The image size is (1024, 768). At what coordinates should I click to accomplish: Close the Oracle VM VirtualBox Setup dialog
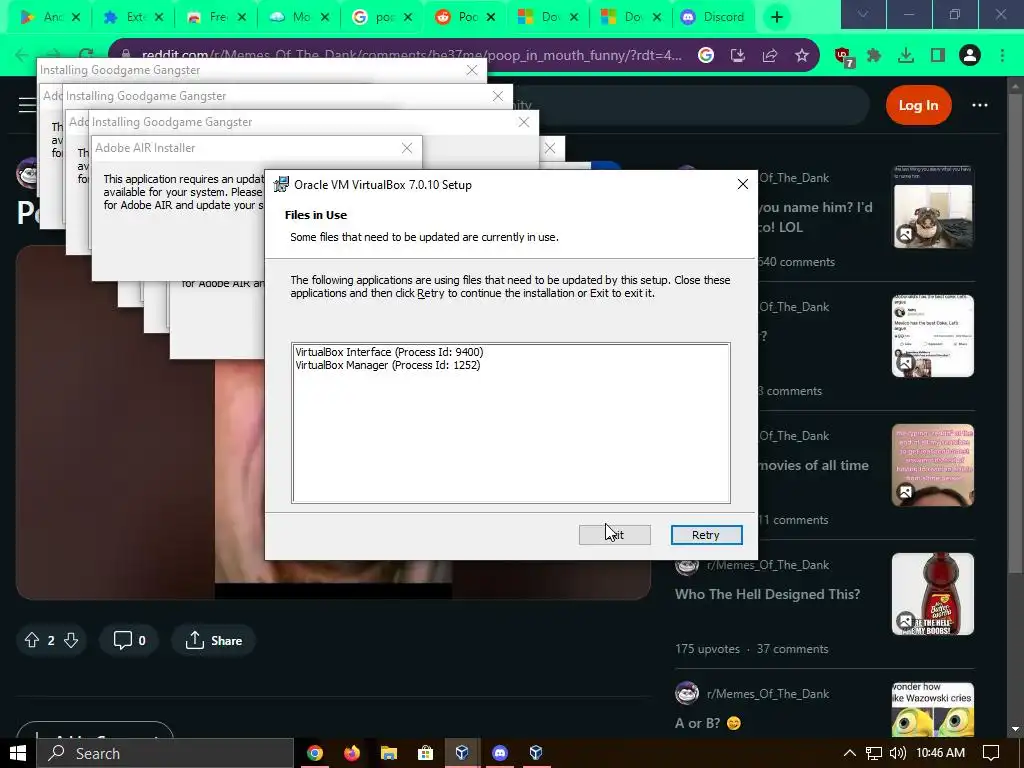click(x=743, y=184)
